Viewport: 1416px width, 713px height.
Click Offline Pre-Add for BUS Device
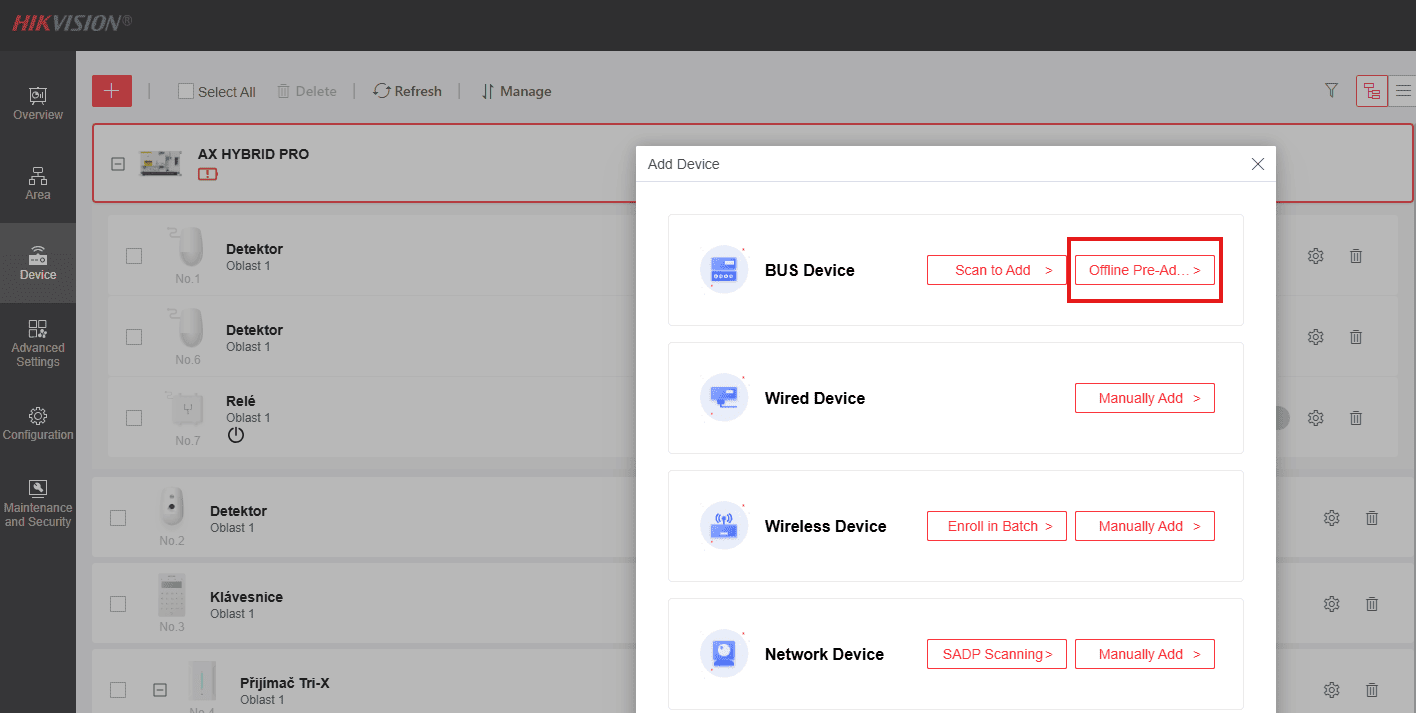coord(1145,270)
